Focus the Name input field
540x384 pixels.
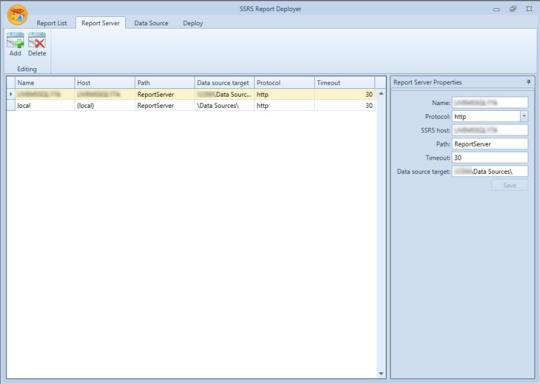(490, 103)
